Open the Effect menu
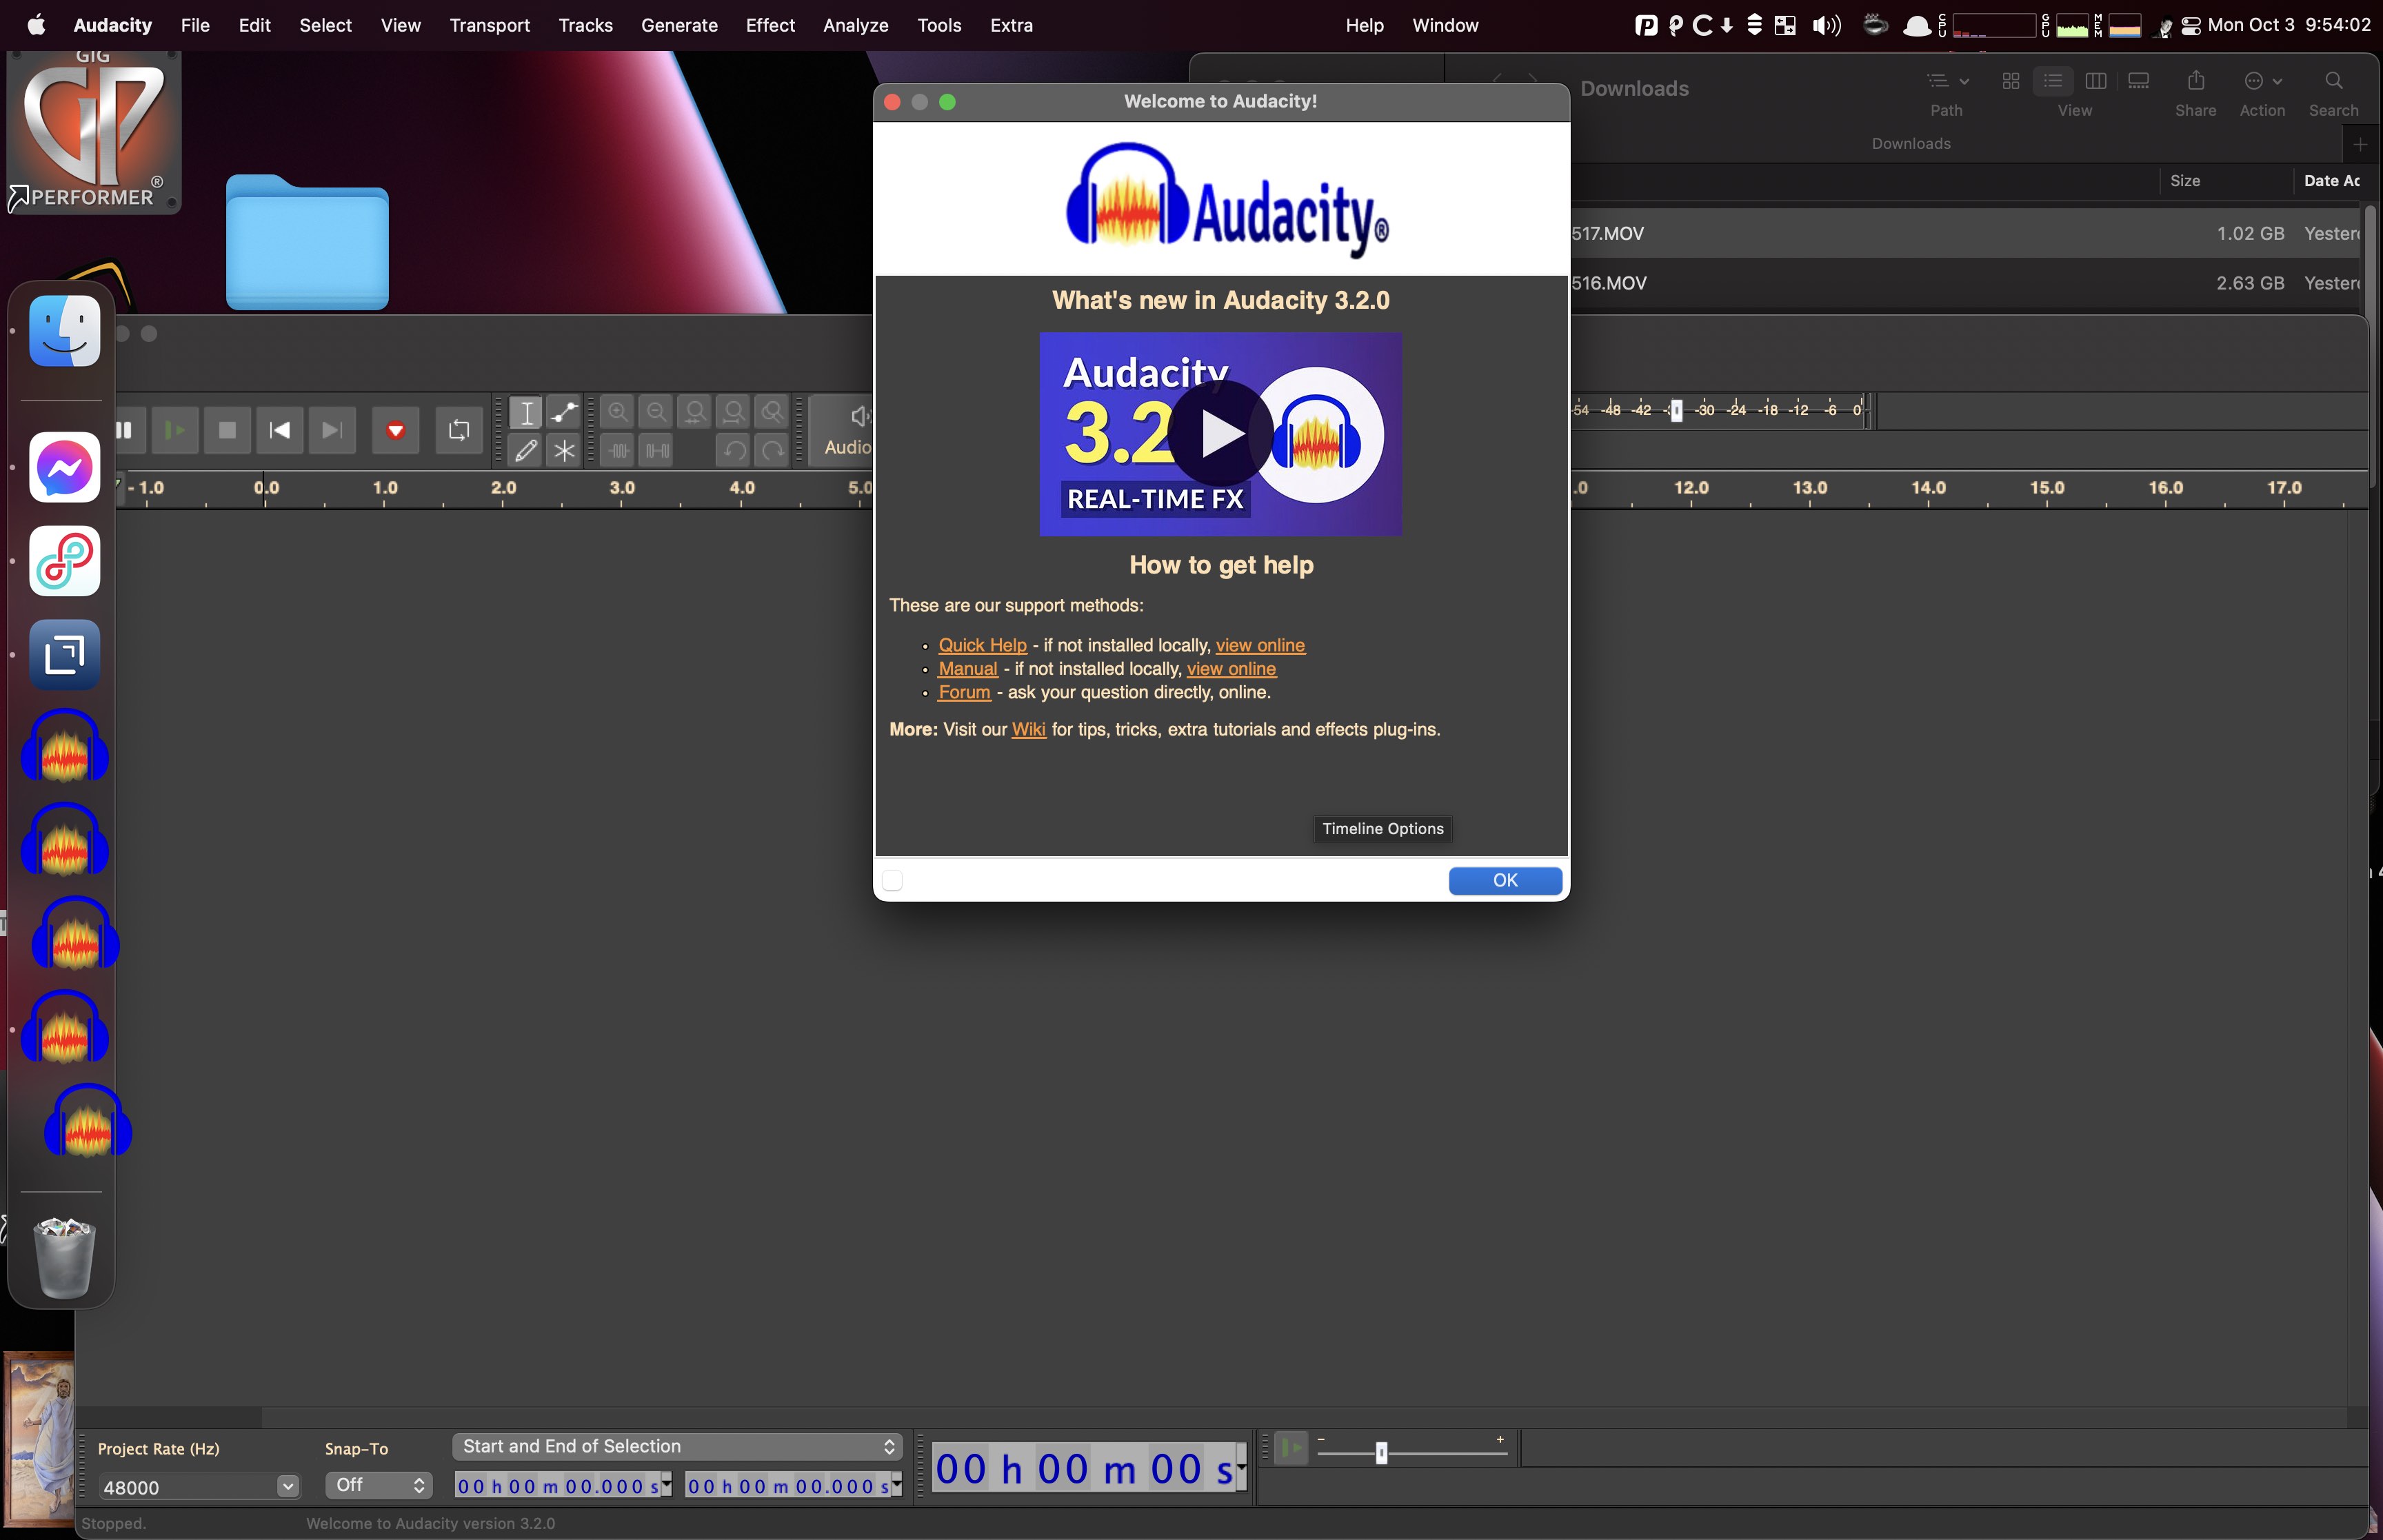This screenshot has width=2383, height=1540. tap(770, 25)
